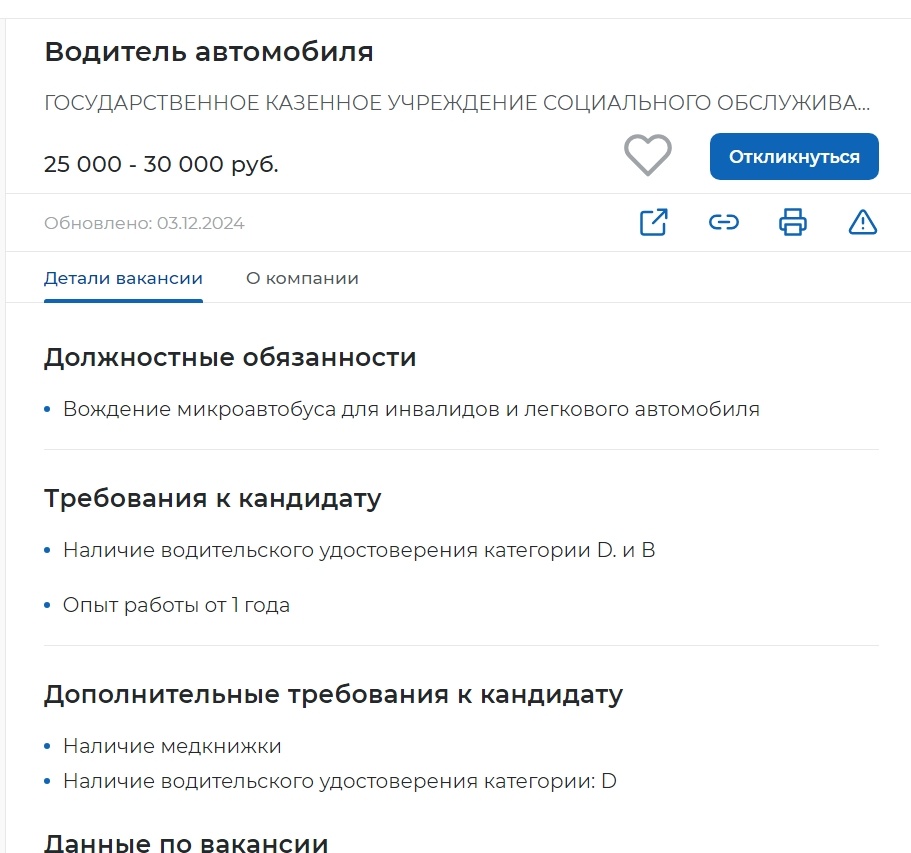Click the link icon next to the printer
911x853 pixels.
(x=723, y=222)
